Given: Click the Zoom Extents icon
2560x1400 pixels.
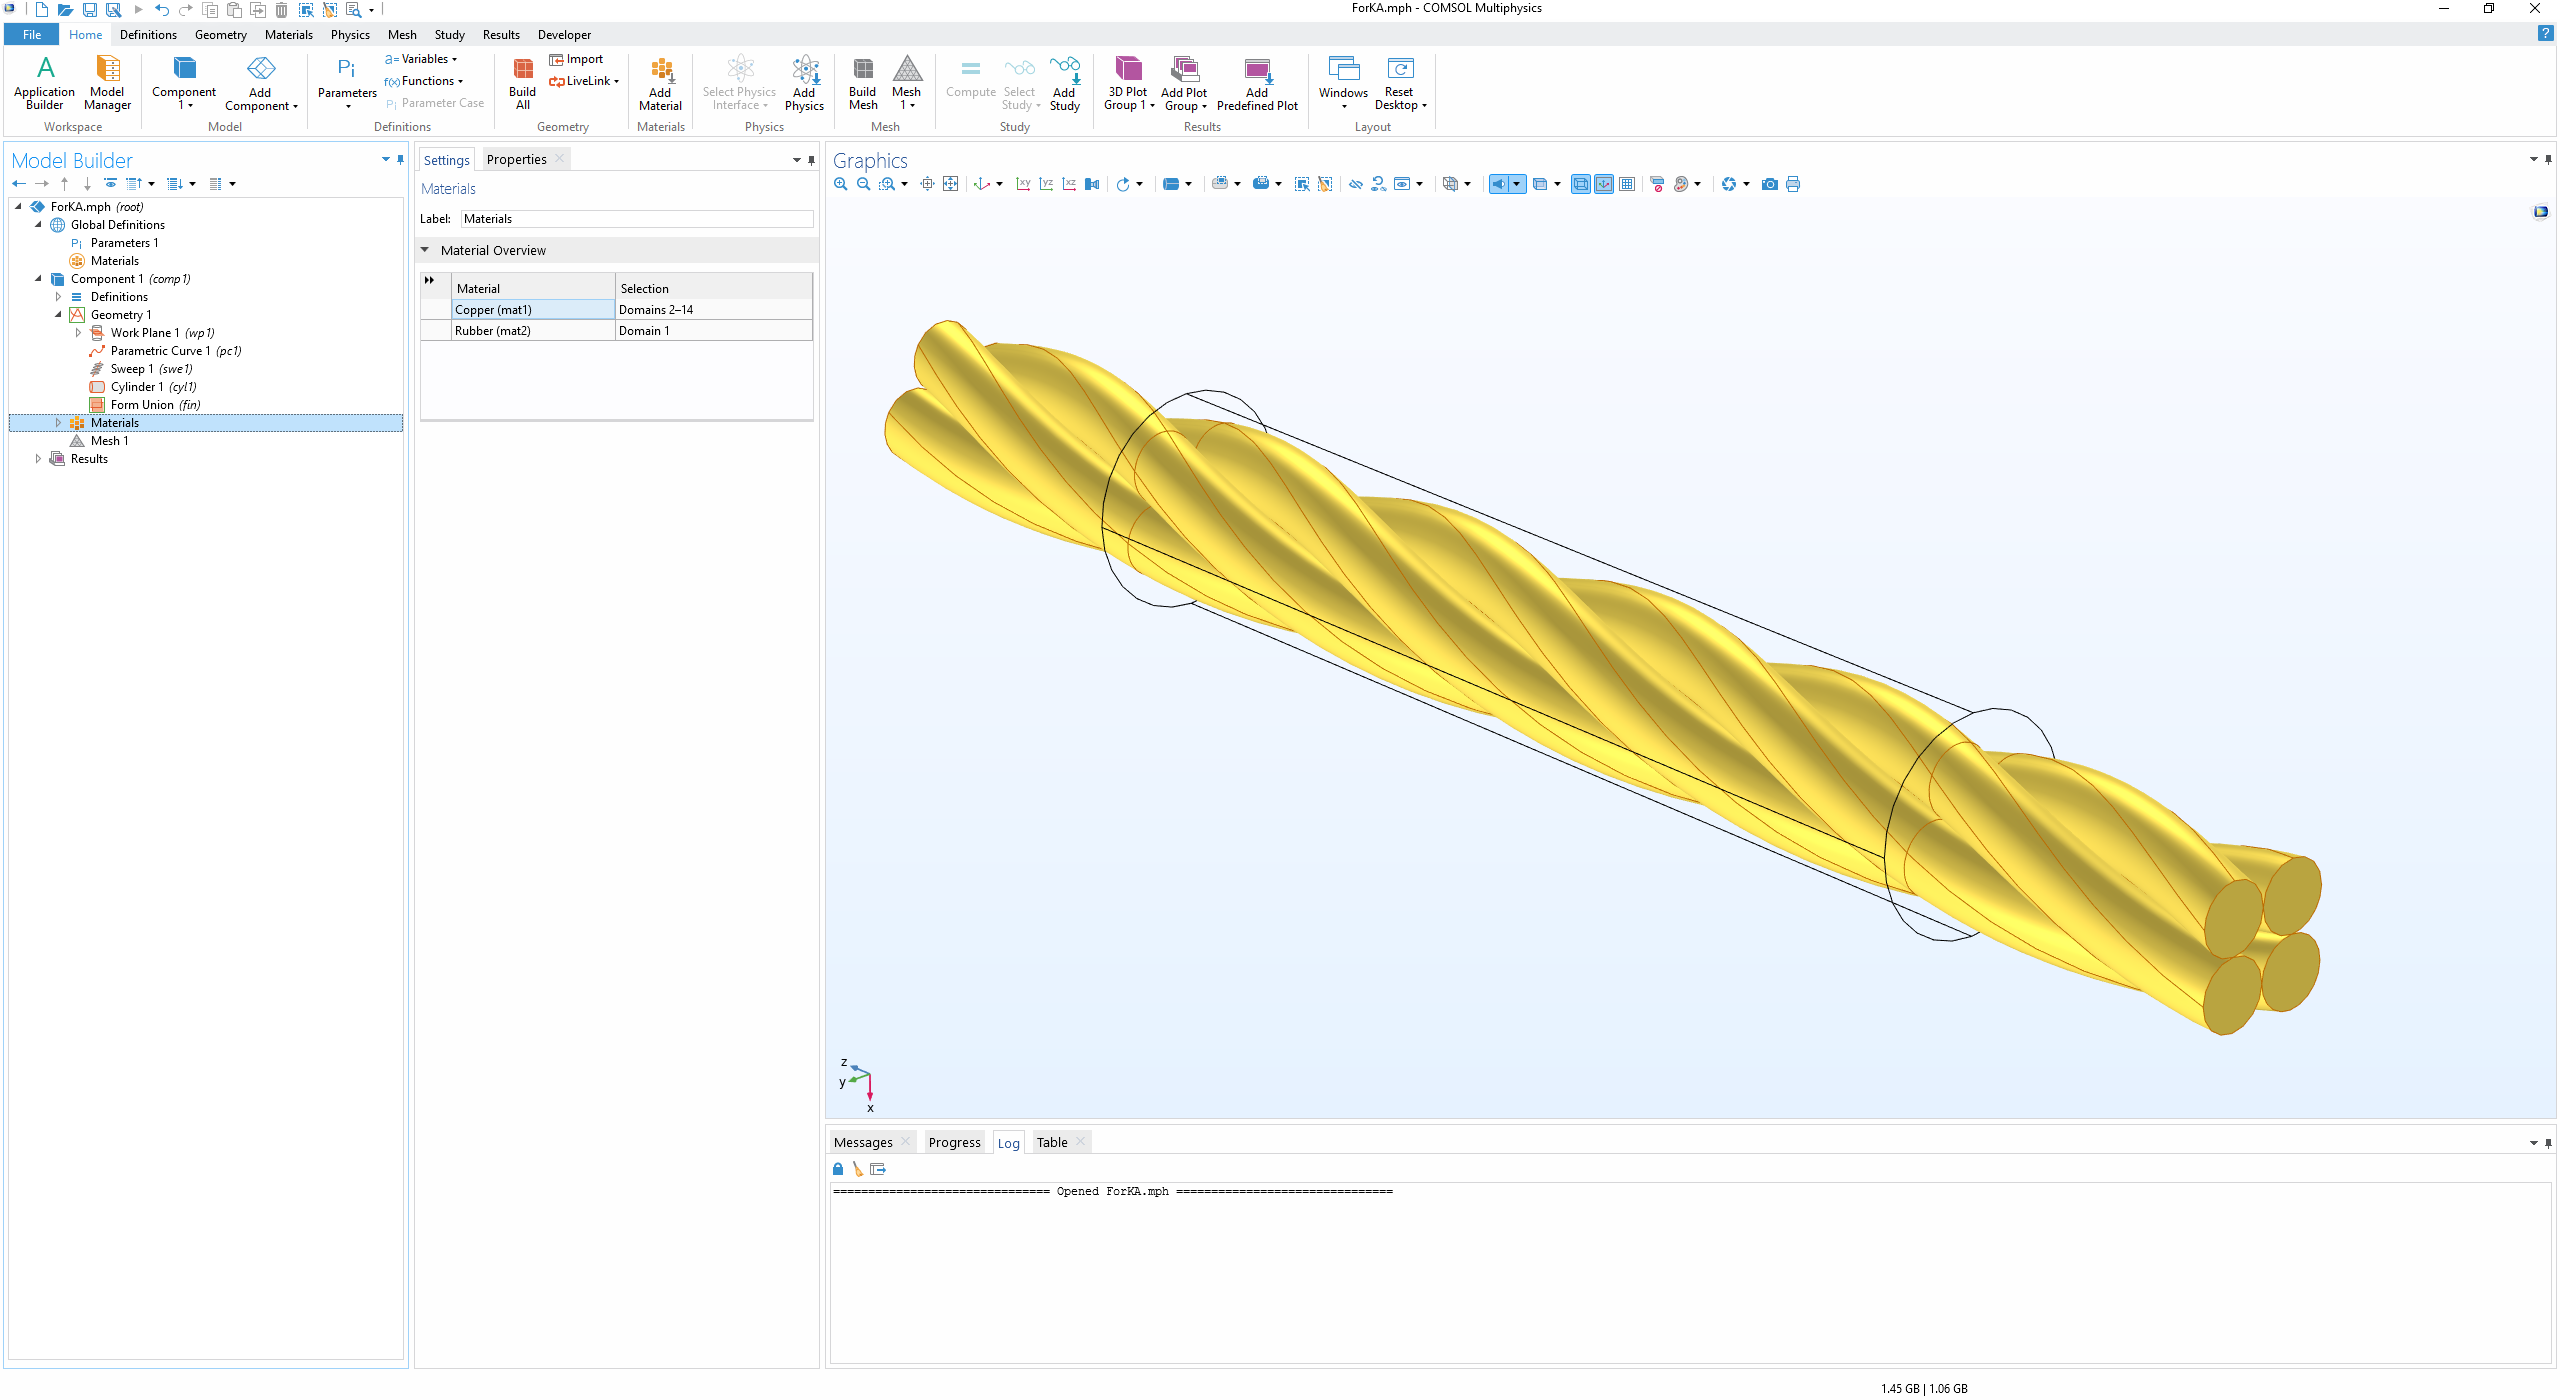Looking at the screenshot, I should point(951,184).
